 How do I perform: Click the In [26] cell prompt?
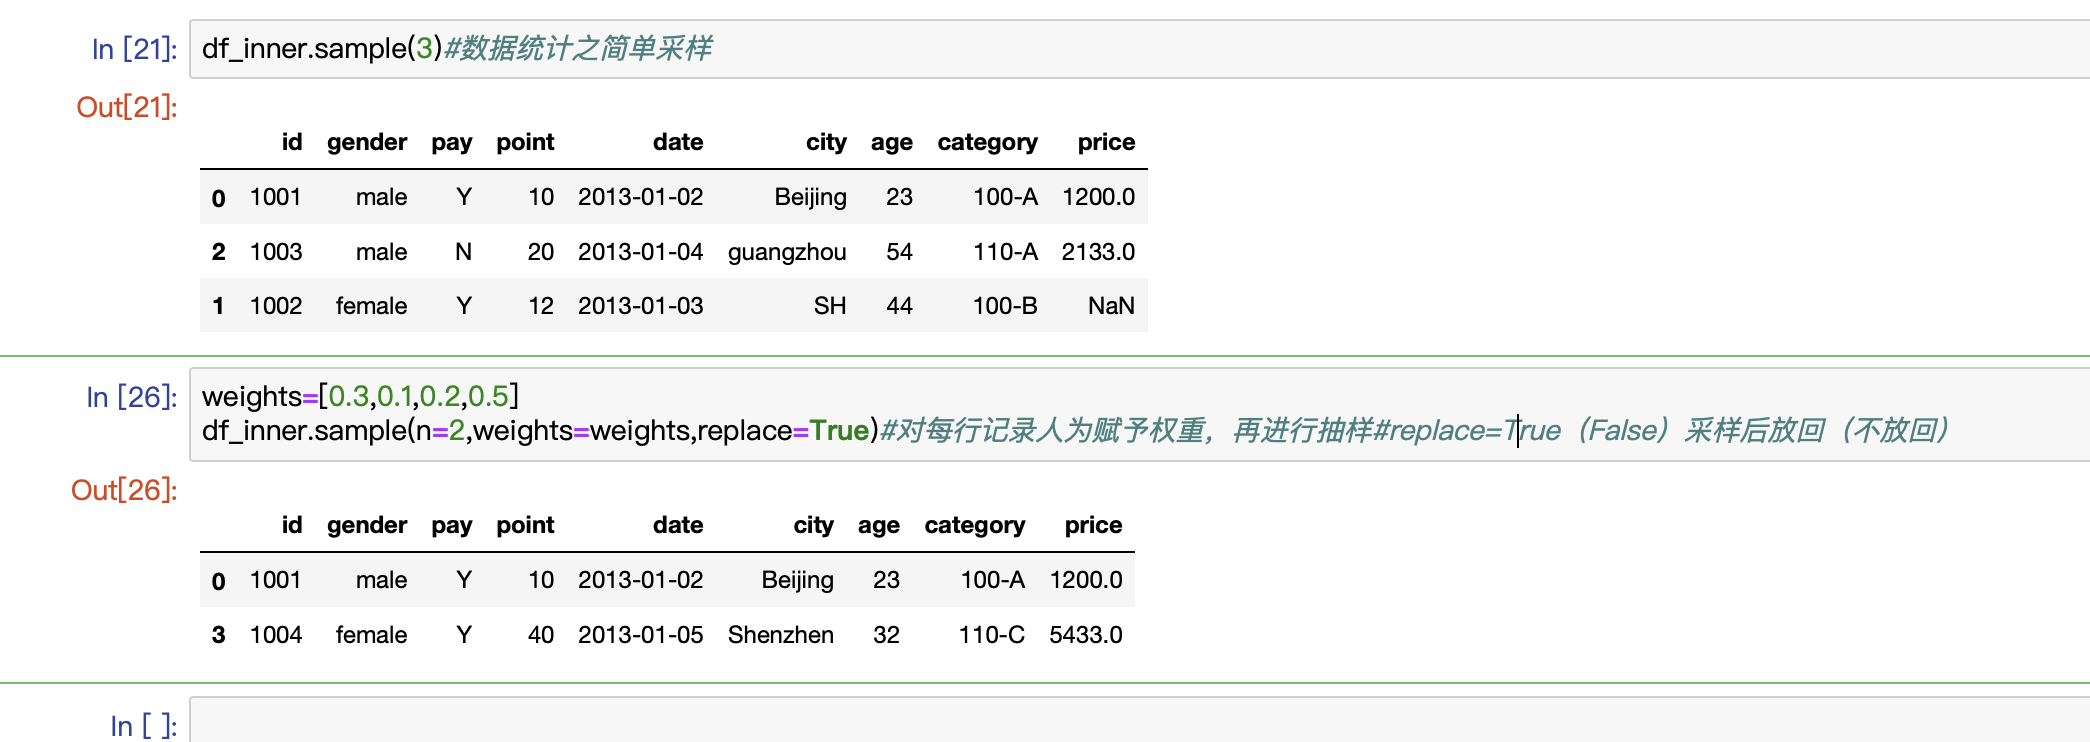131,398
